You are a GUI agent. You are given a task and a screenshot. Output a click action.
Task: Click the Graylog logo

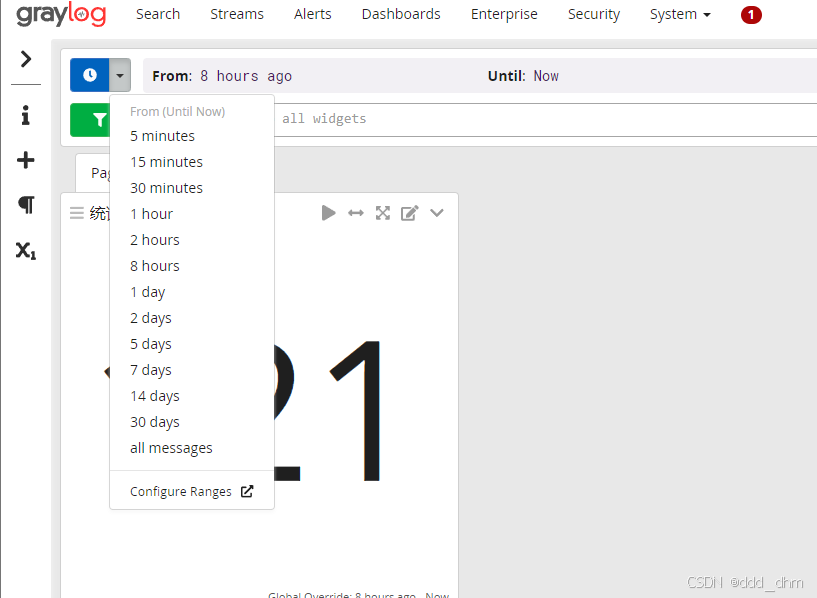point(61,14)
